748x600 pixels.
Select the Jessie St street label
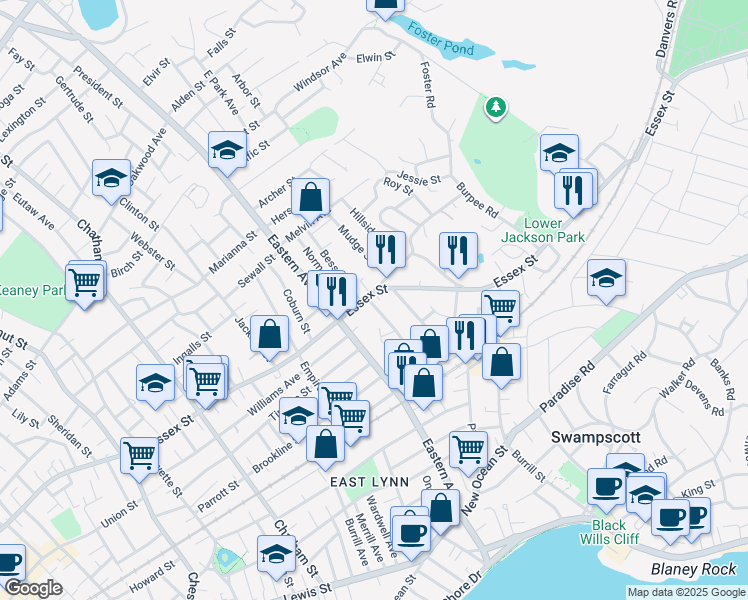click(419, 178)
